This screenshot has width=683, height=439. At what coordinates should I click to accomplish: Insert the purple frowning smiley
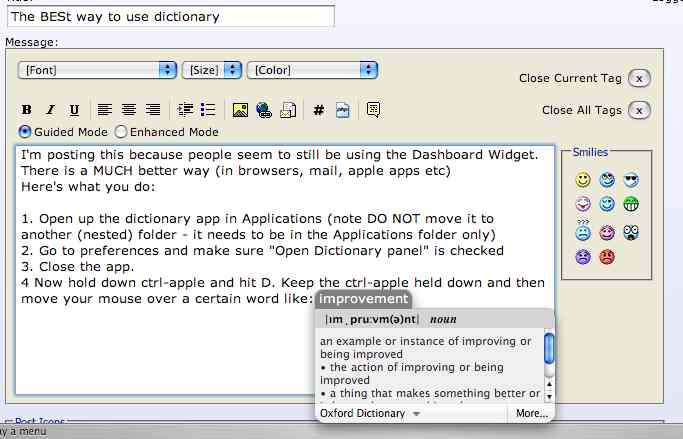(583, 257)
